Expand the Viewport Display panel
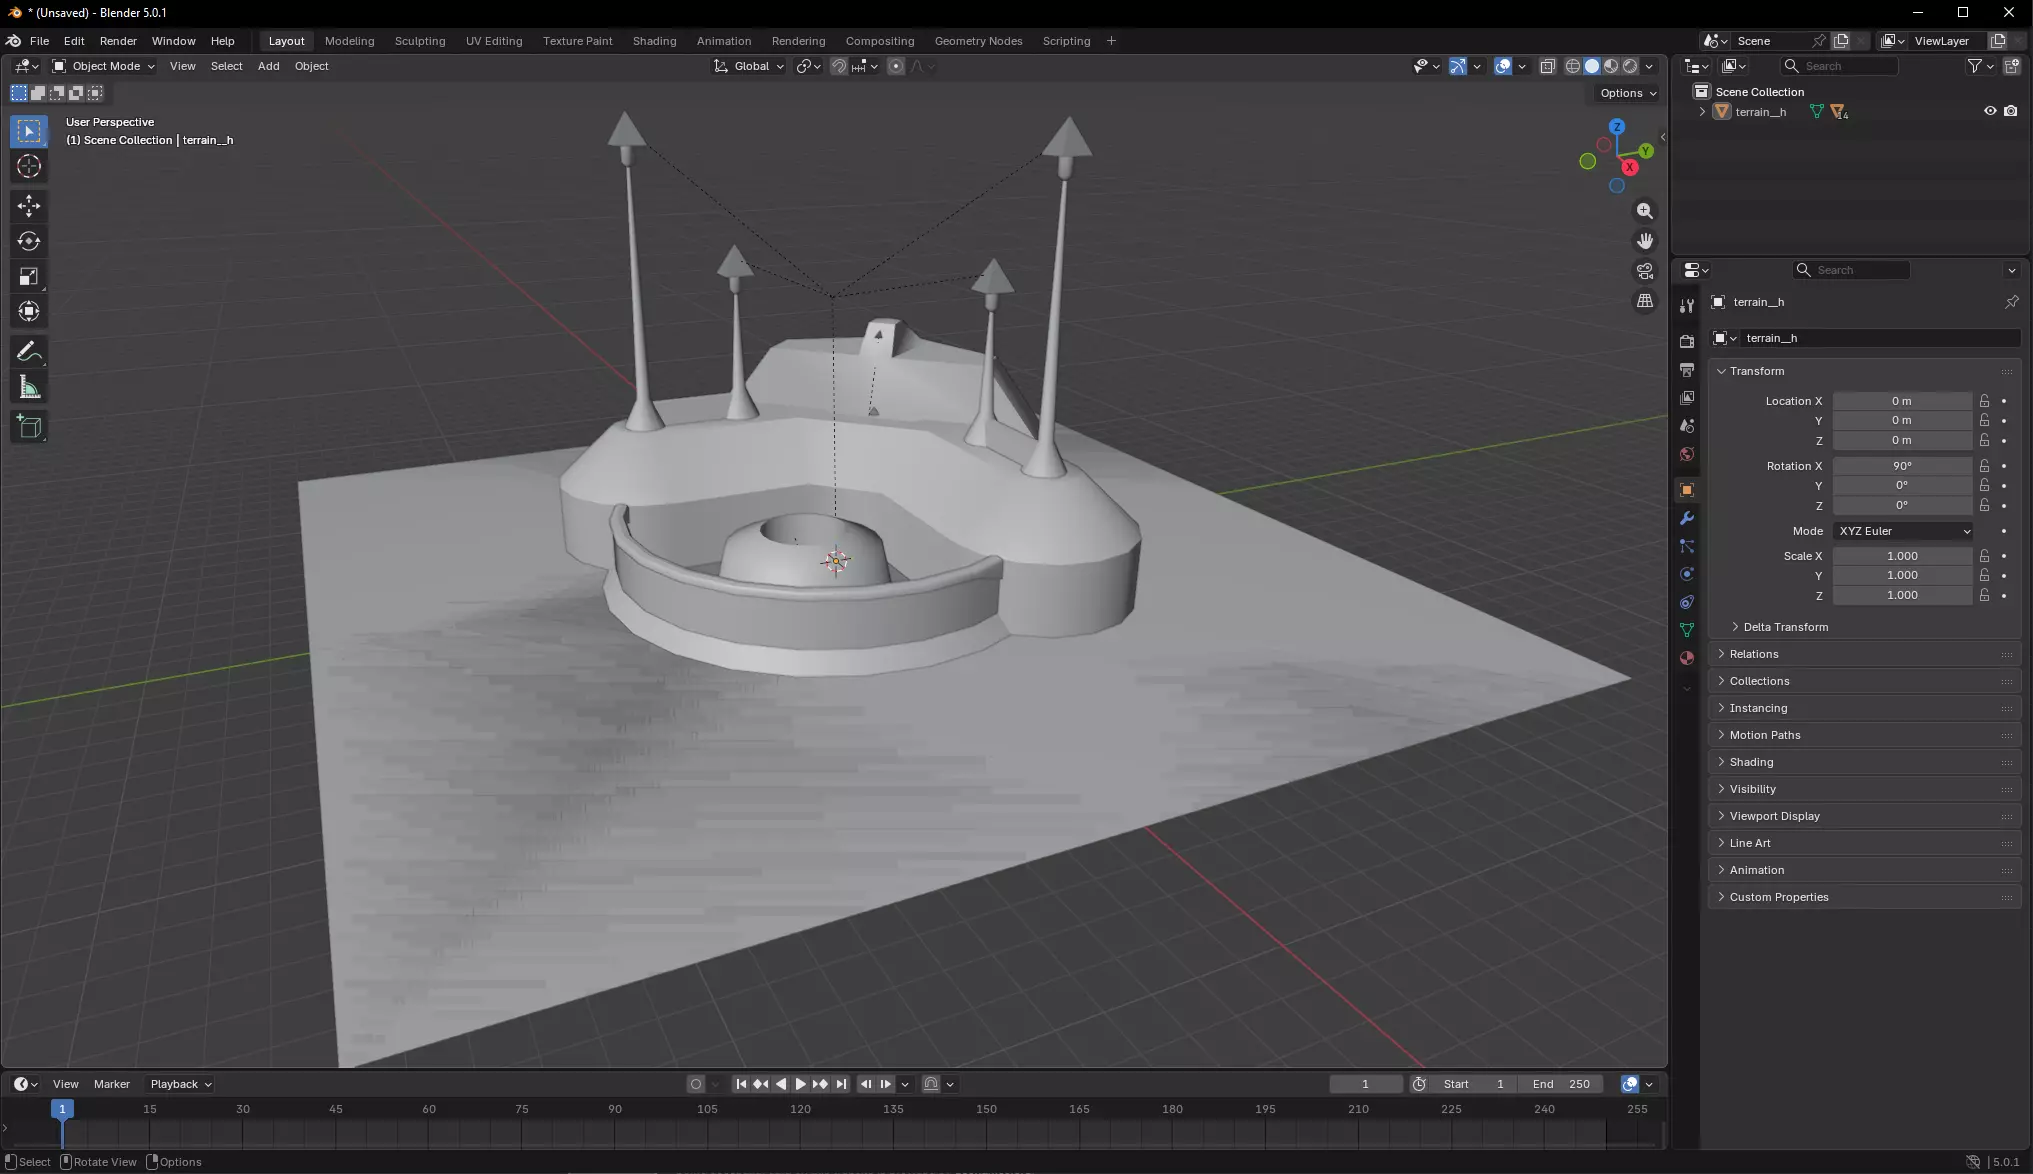 pyautogui.click(x=1774, y=816)
